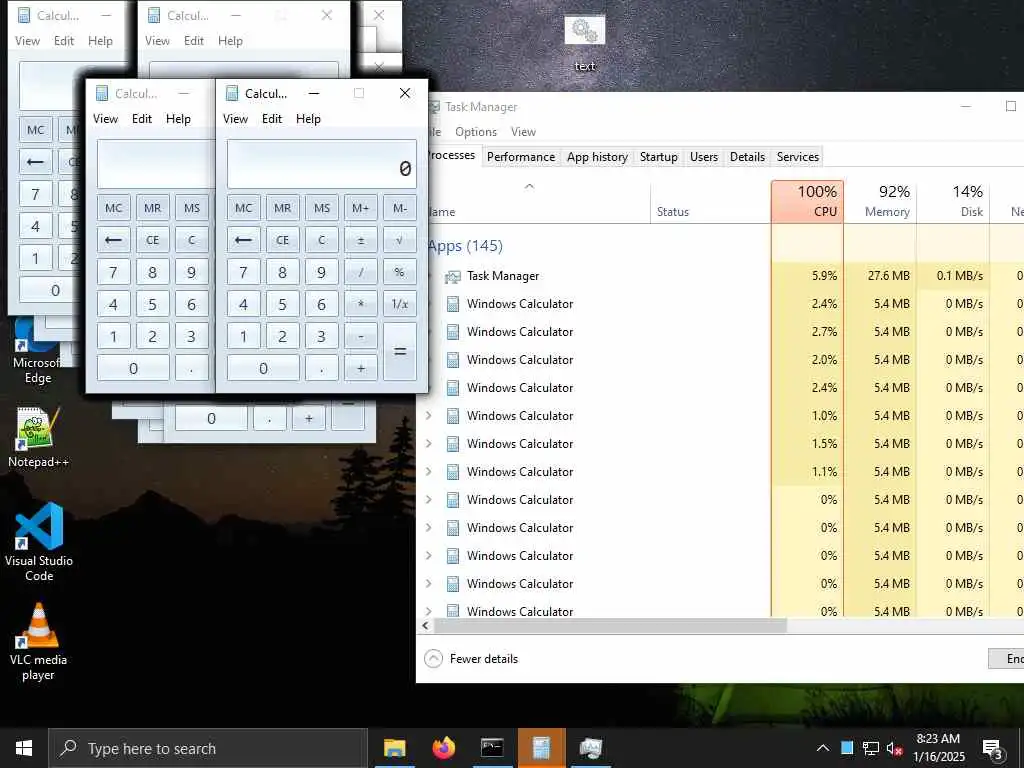Click the percent key on active Calculator
The height and width of the screenshot is (768, 1024).
[400, 272]
